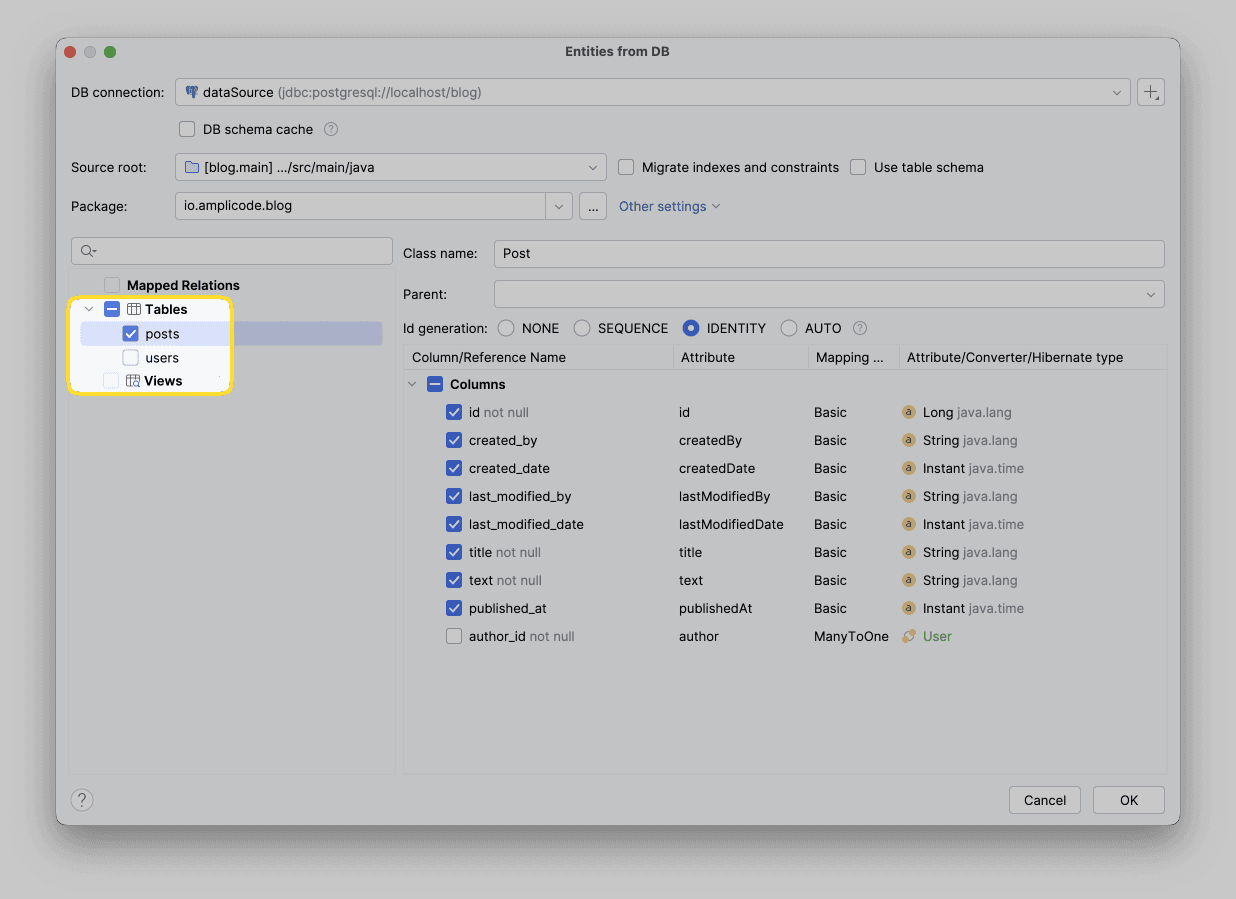Click the OK button
The width and height of the screenshot is (1236, 899).
pyautogui.click(x=1129, y=800)
